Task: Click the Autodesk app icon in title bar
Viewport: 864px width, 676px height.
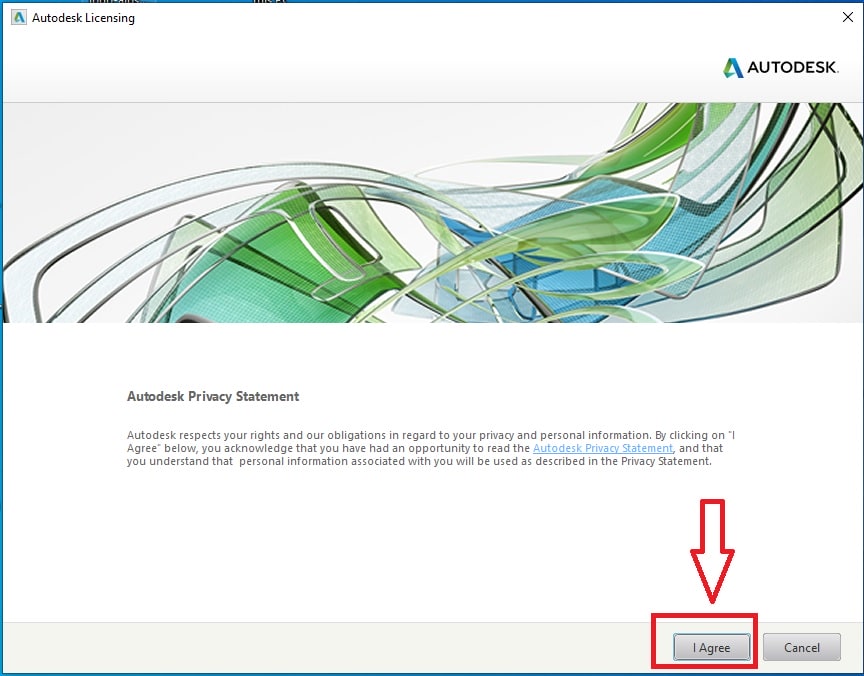Action: coord(19,18)
